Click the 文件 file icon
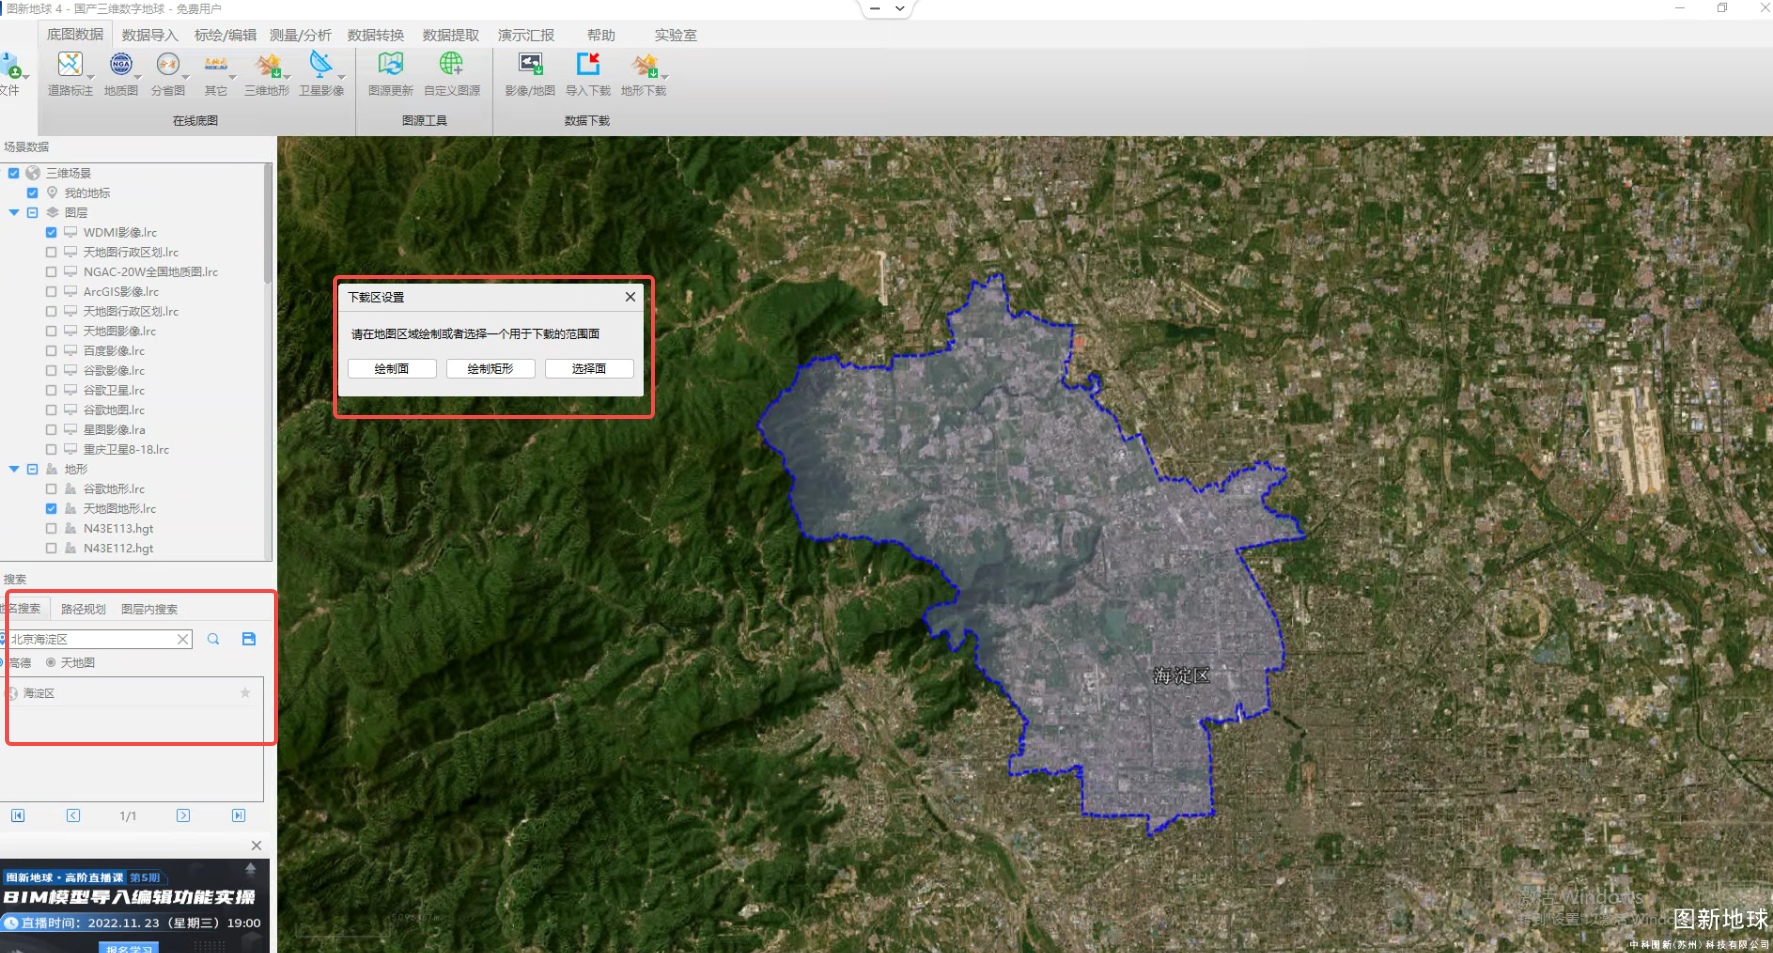 (11, 68)
